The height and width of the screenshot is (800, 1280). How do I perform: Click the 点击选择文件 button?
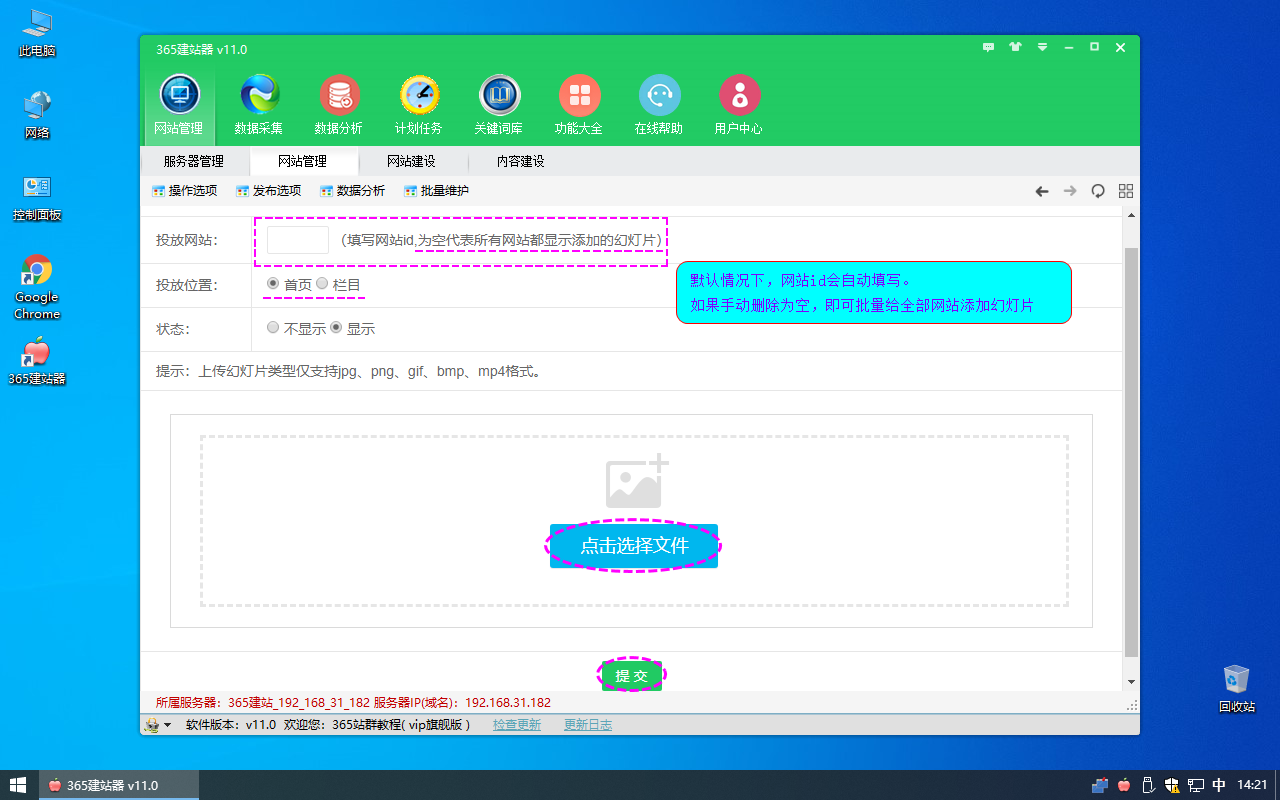click(634, 546)
